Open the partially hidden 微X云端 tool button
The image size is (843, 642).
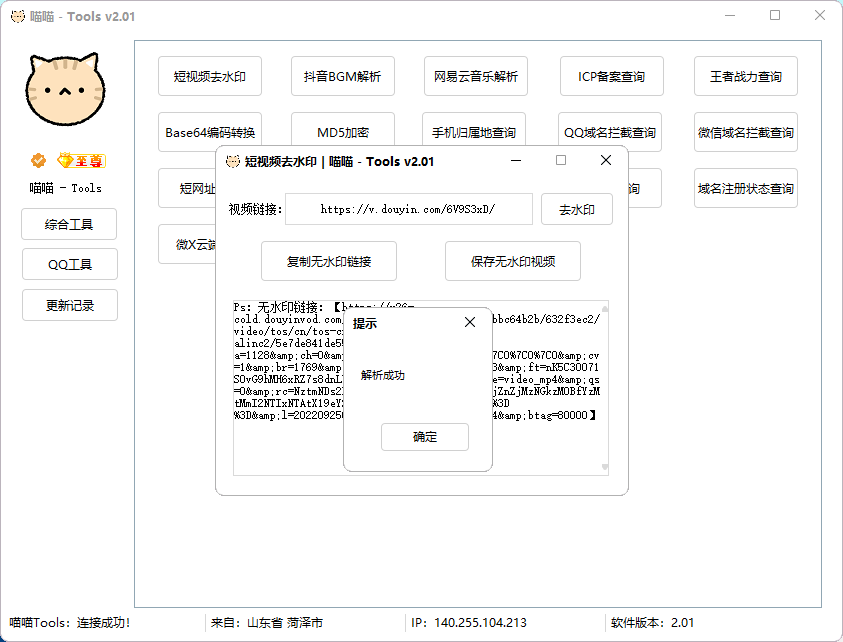187,244
